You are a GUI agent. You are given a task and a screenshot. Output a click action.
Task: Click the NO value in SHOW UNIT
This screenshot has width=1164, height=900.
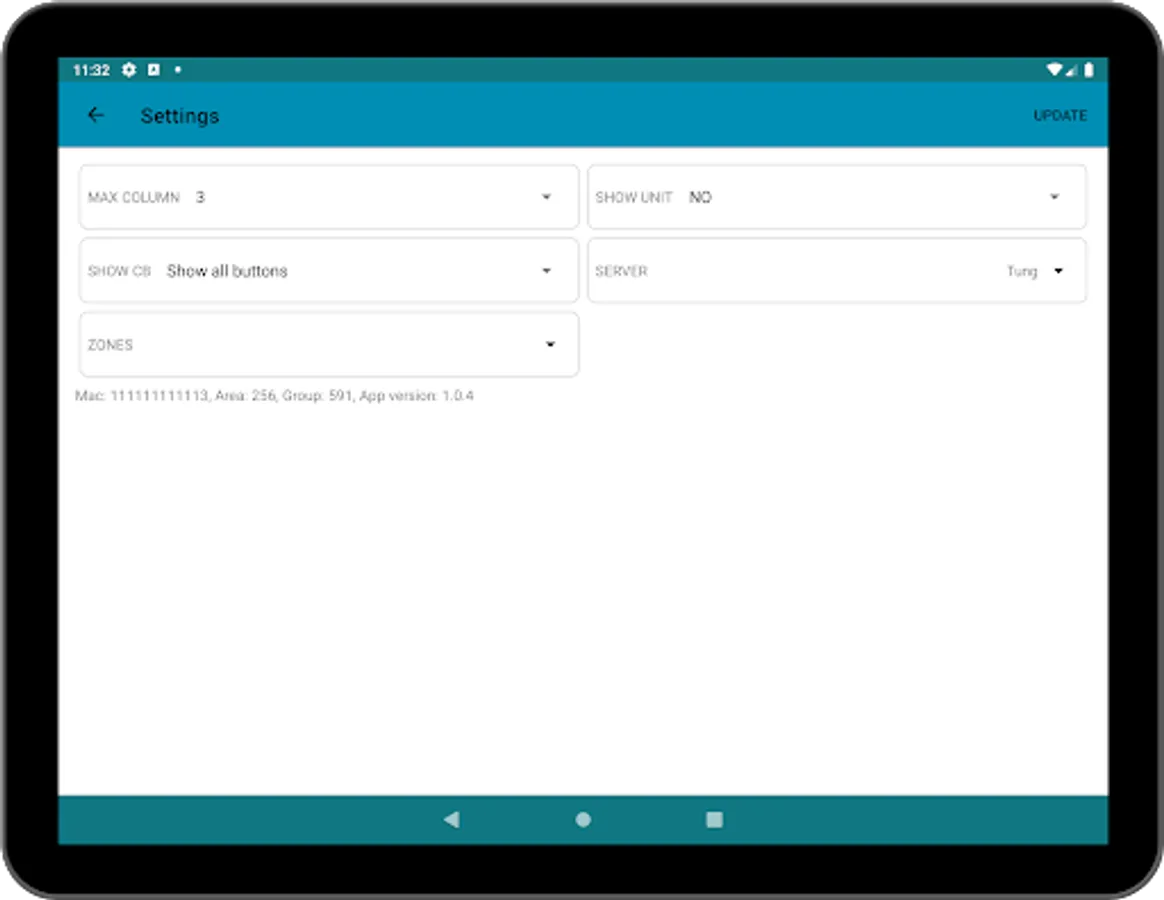700,197
